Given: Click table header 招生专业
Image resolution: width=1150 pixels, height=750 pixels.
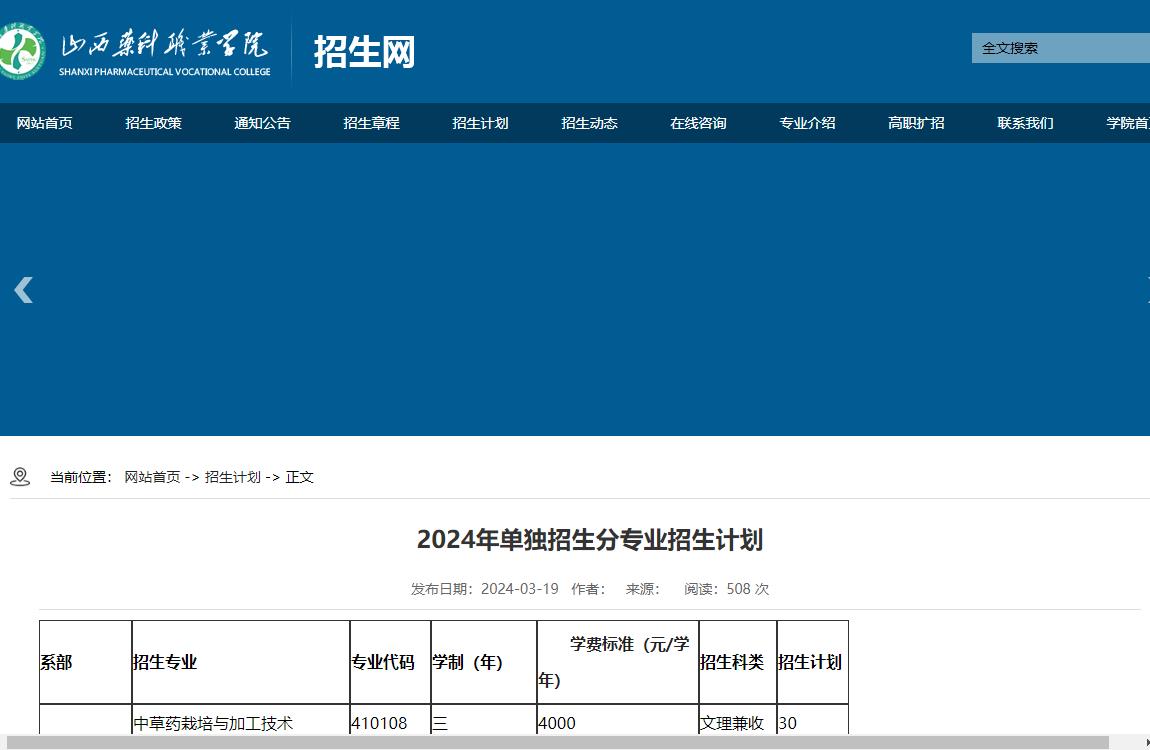Looking at the screenshot, I should [241, 662].
